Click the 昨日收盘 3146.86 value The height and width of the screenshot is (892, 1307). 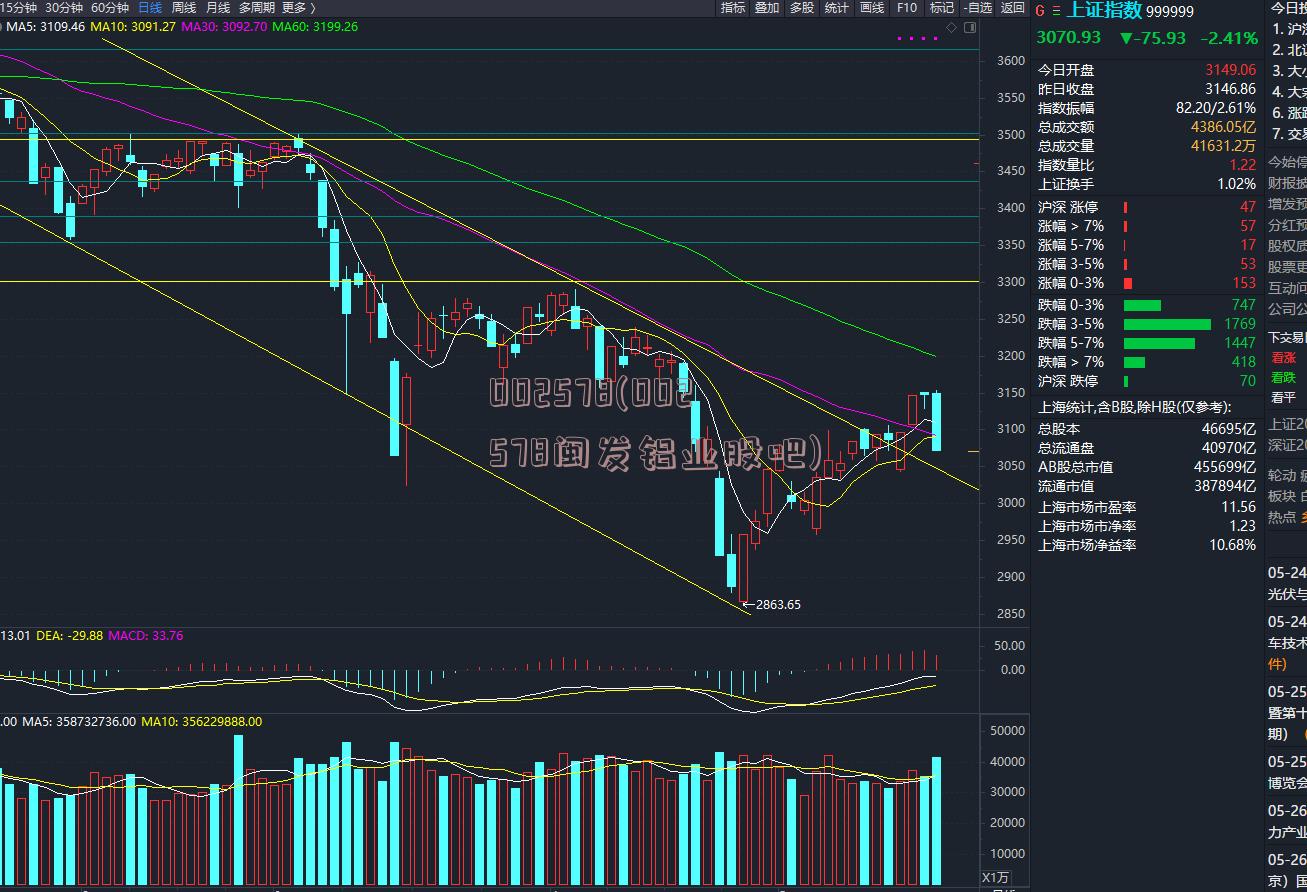[x=1230, y=89]
